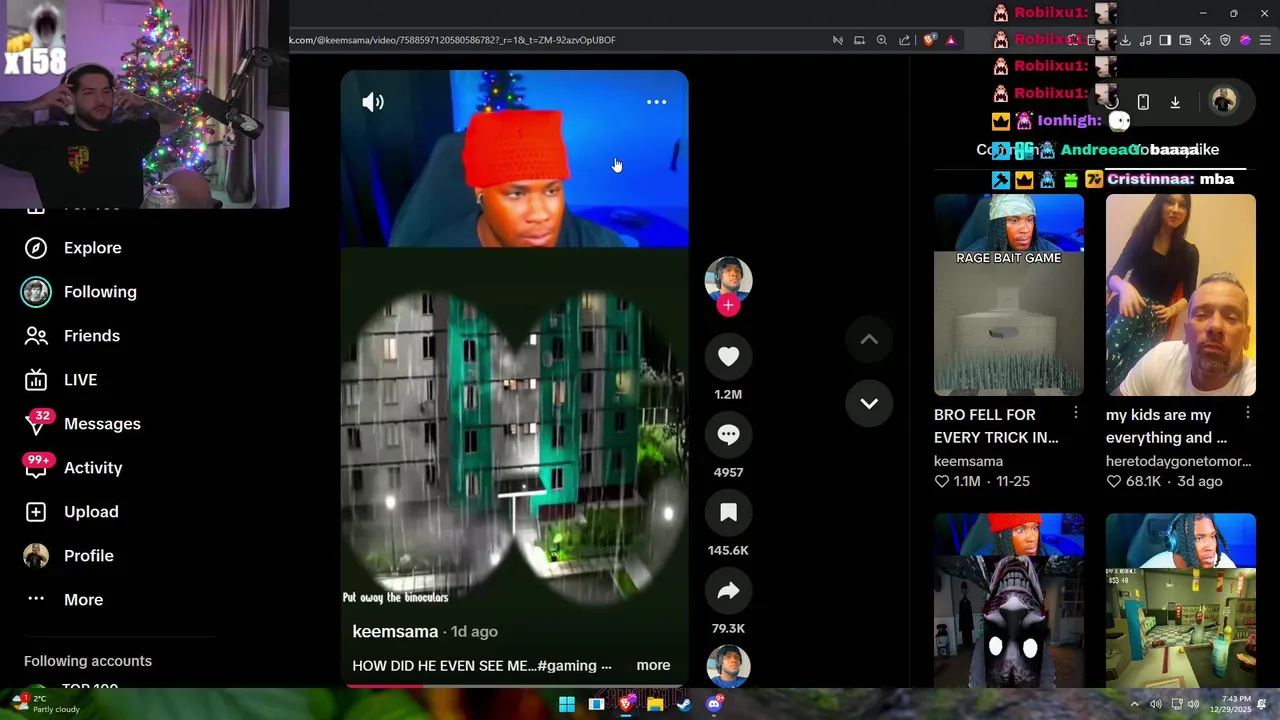Click the zoom magnifier icon in address bar

(x=882, y=40)
